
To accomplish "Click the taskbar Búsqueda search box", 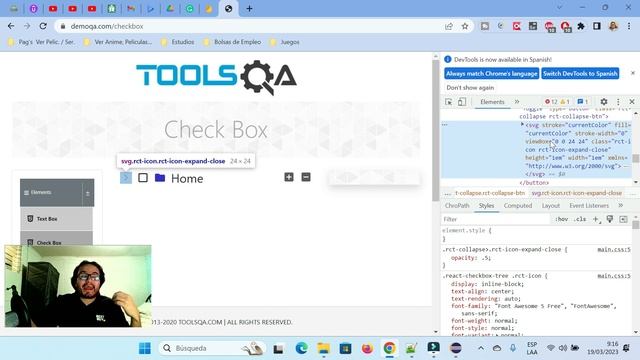I will pos(212,348).
